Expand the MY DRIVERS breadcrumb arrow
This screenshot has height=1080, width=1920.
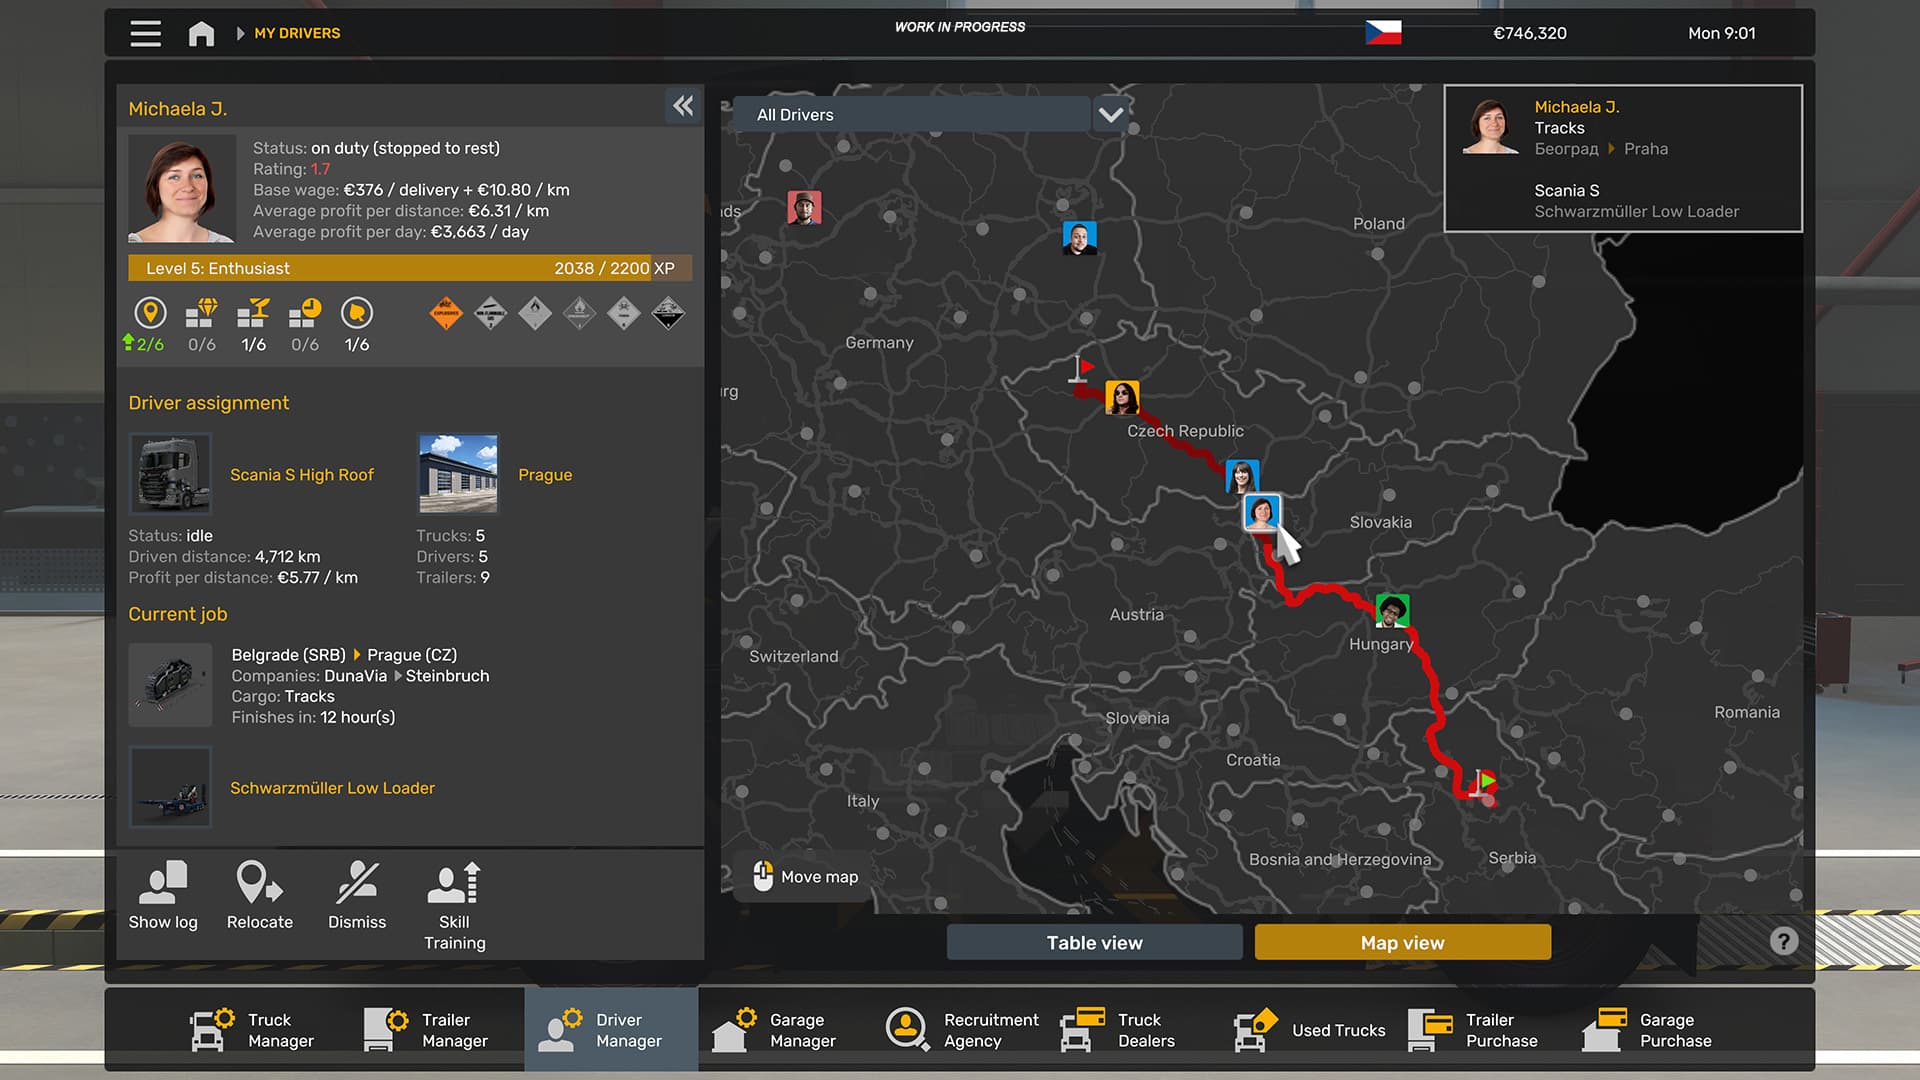(240, 33)
